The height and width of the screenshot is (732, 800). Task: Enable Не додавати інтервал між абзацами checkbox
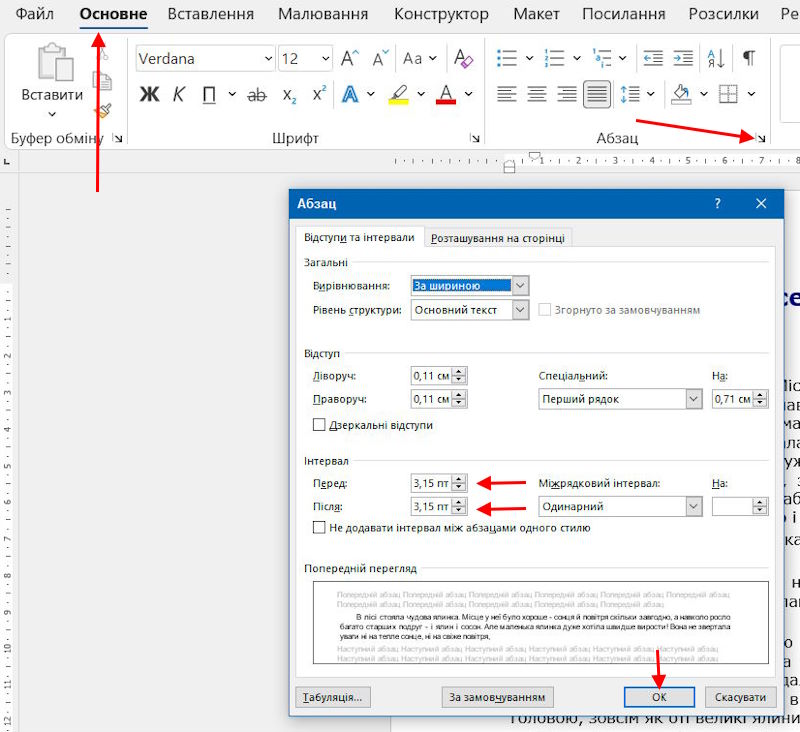[x=319, y=527]
